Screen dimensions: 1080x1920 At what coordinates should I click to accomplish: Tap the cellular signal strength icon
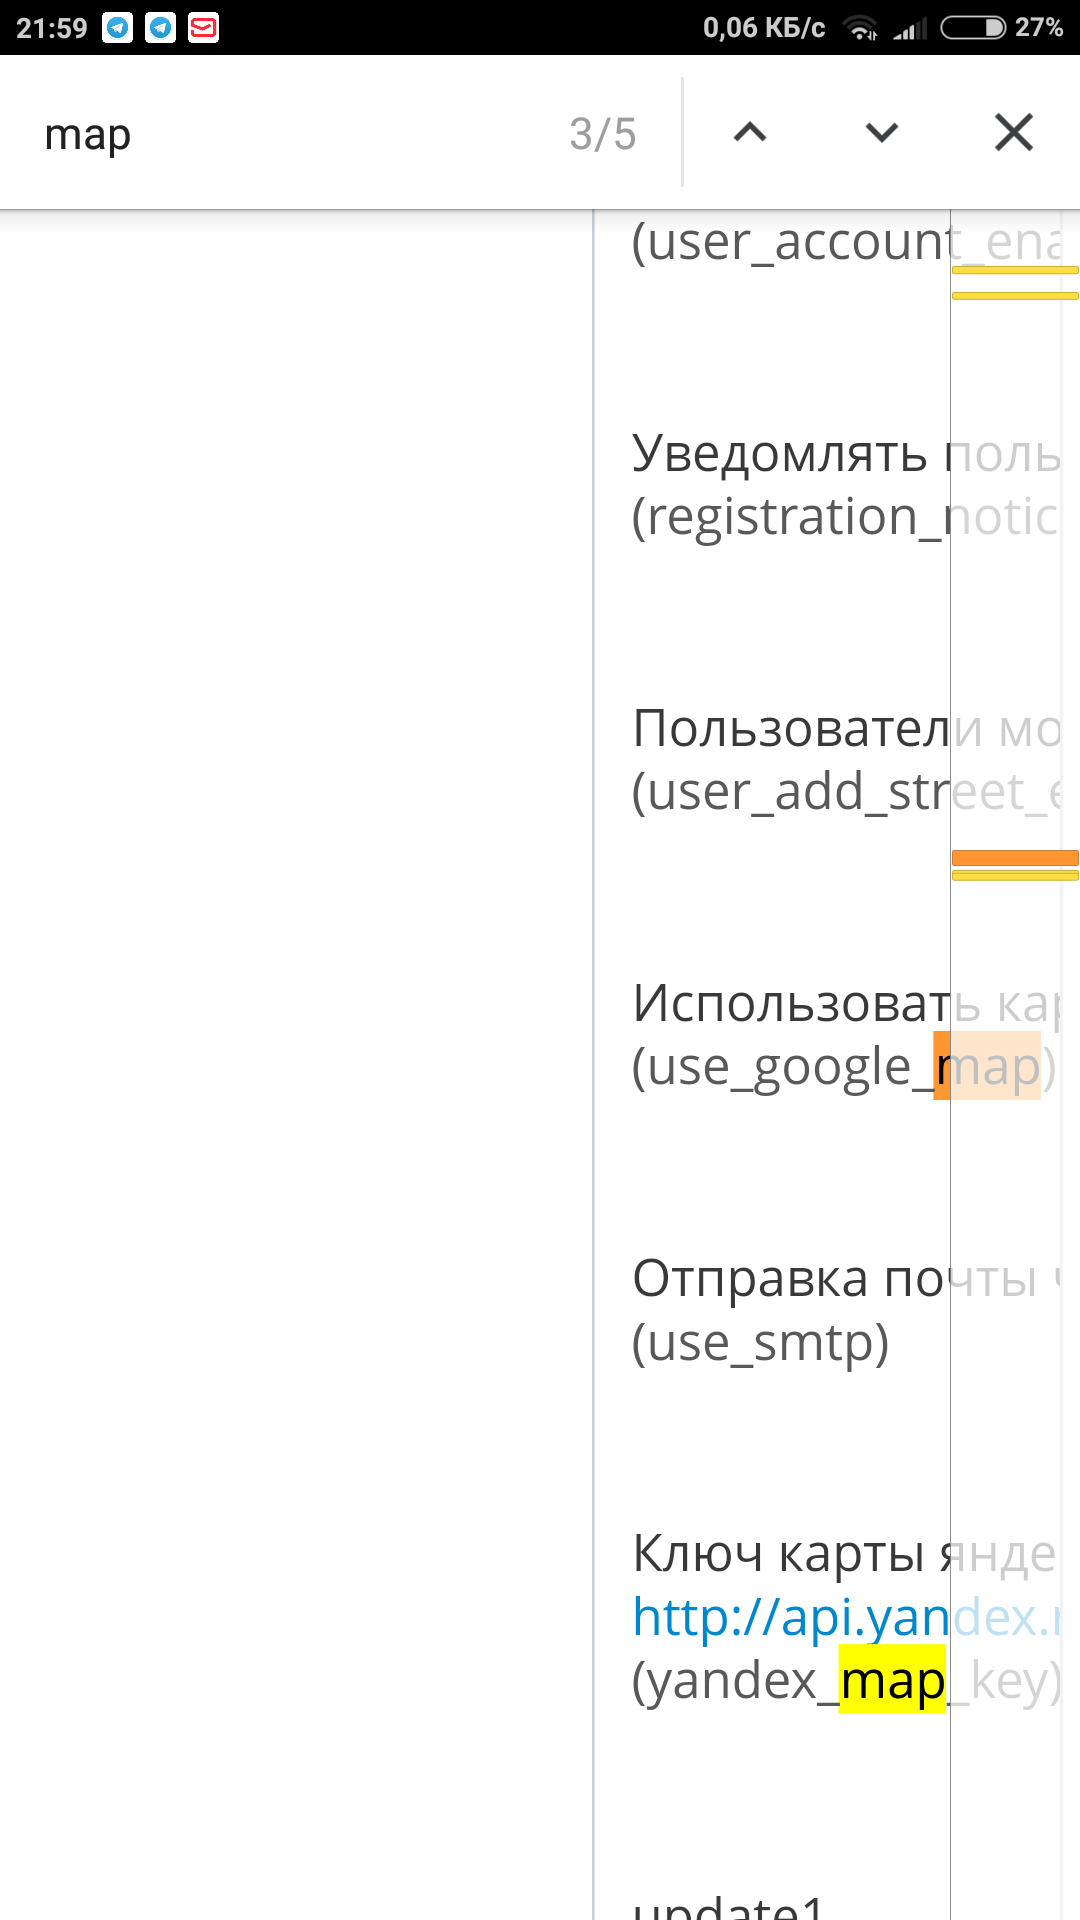tap(910, 28)
